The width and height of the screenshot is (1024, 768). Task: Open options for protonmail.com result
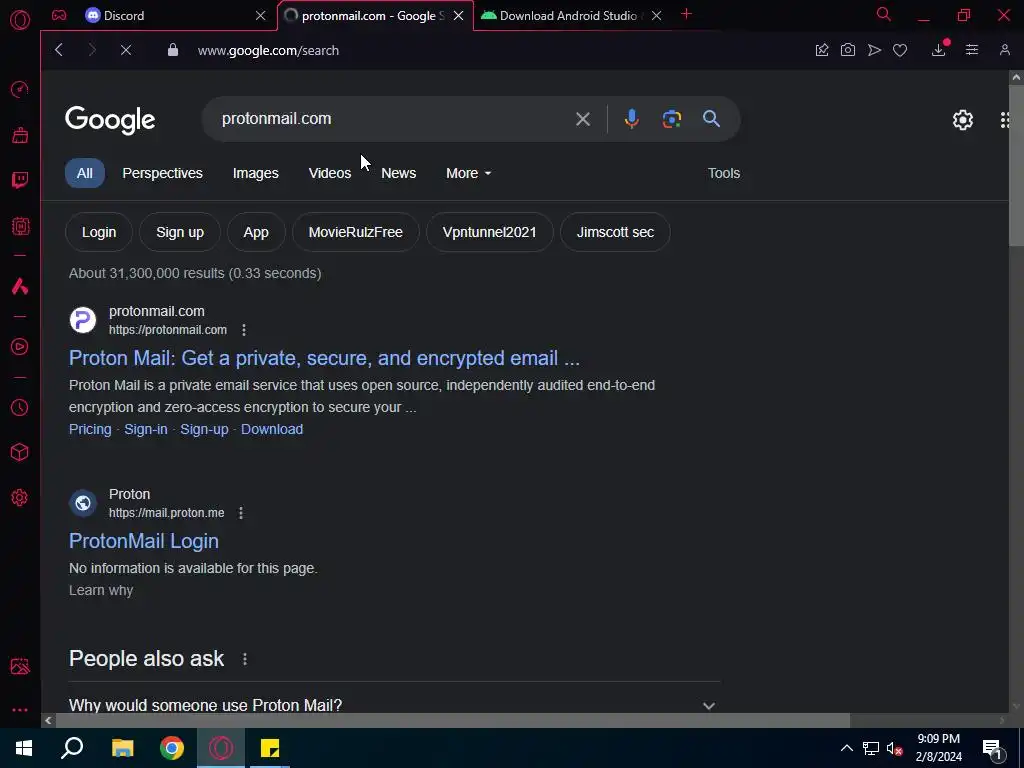(x=244, y=330)
